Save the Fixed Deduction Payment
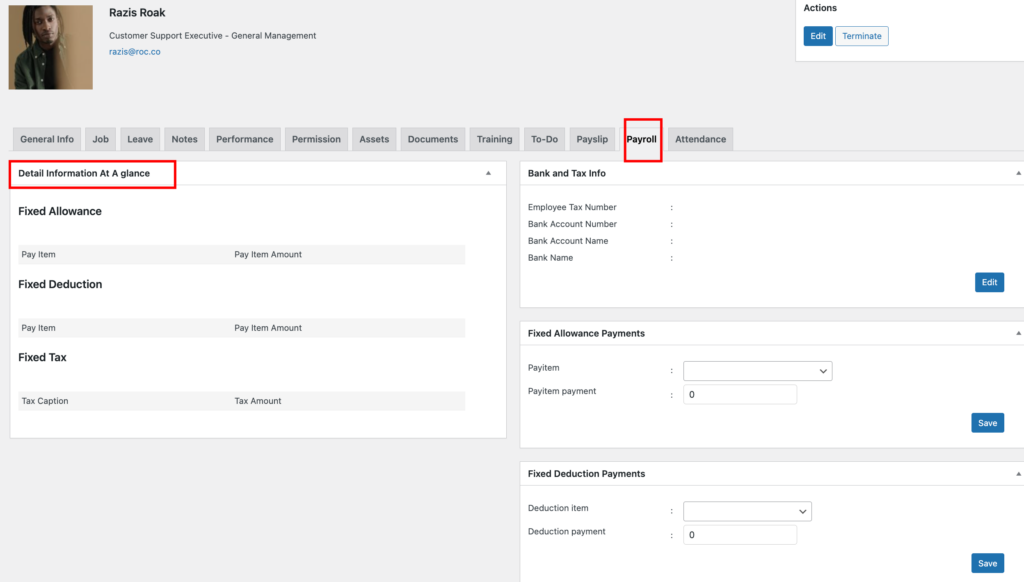Image resolution: width=1024 pixels, height=582 pixels. click(987, 563)
